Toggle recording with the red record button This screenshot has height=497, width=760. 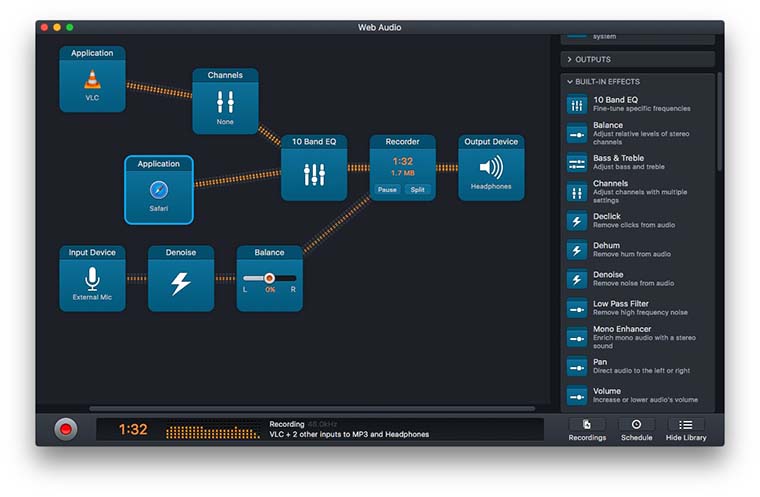tap(66, 429)
